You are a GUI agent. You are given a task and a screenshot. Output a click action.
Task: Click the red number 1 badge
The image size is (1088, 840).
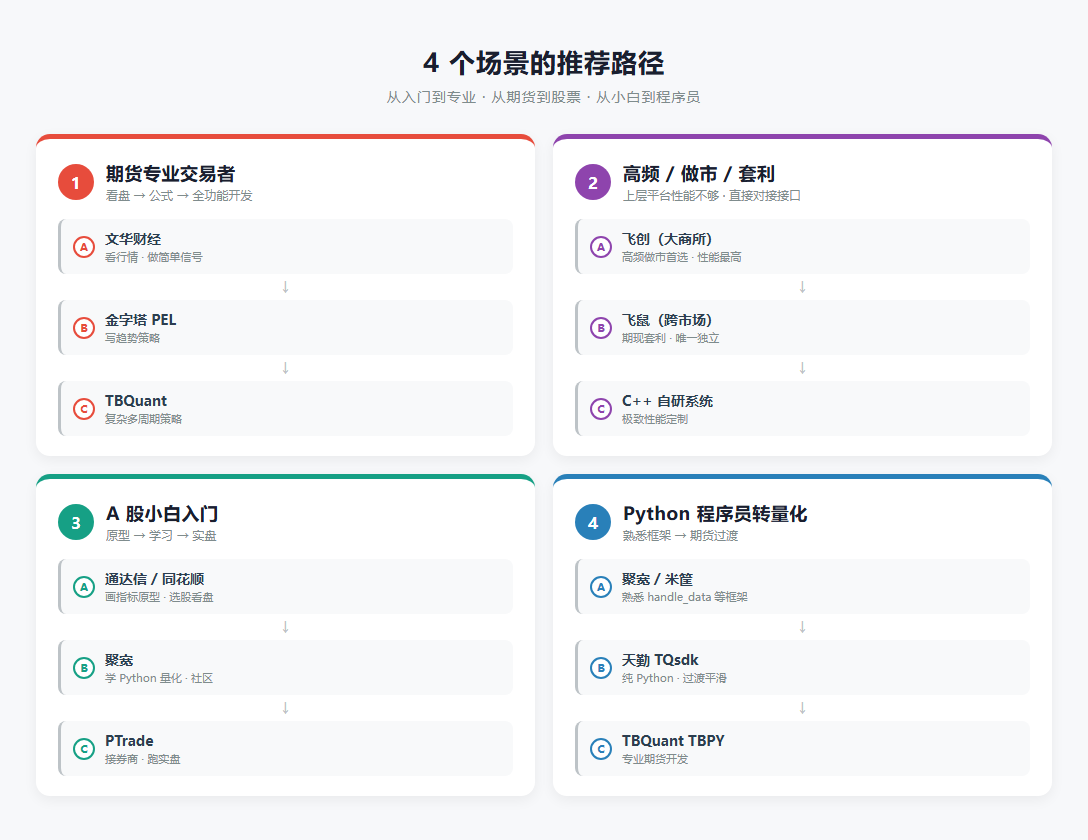coord(76,182)
